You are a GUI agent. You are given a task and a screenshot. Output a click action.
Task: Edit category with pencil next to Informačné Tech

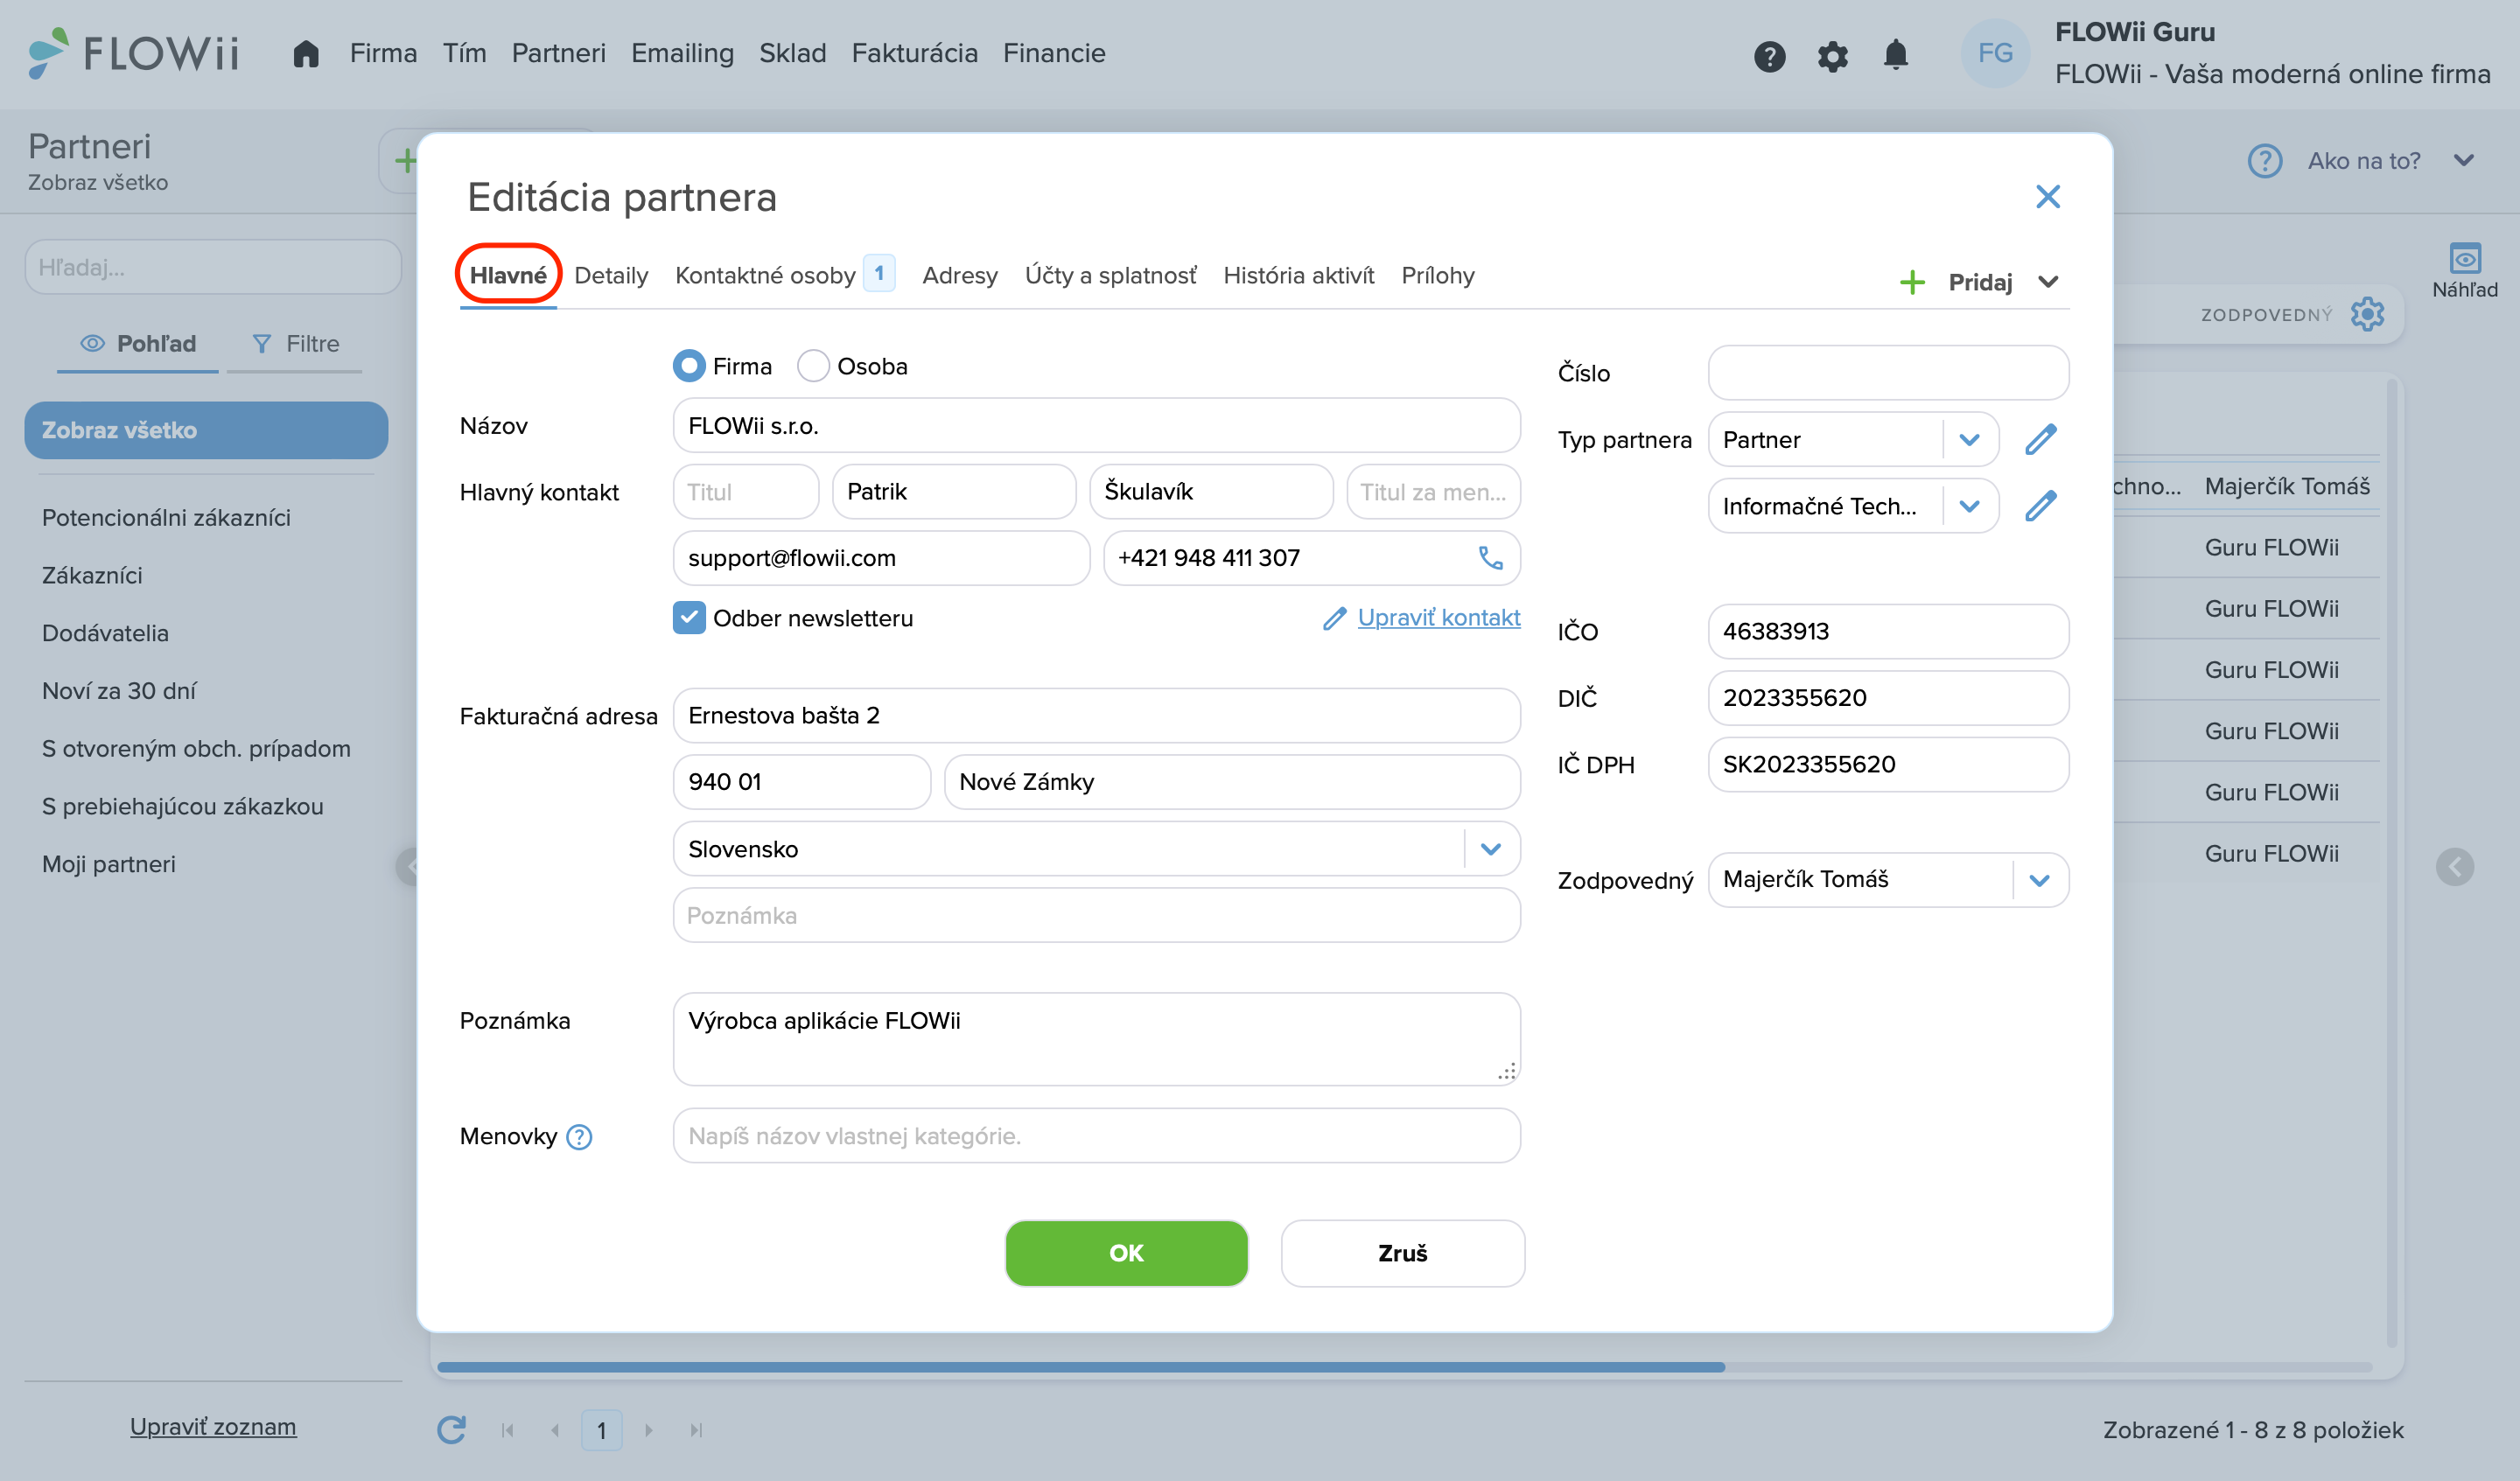[2040, 506]
